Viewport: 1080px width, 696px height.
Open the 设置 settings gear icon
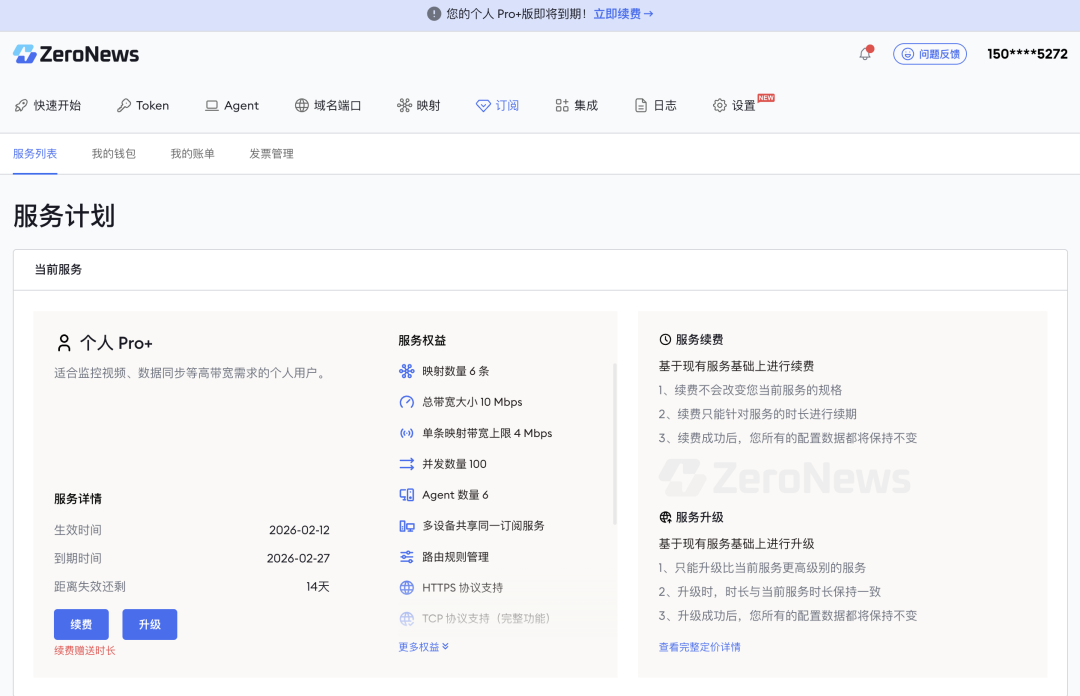718,105
